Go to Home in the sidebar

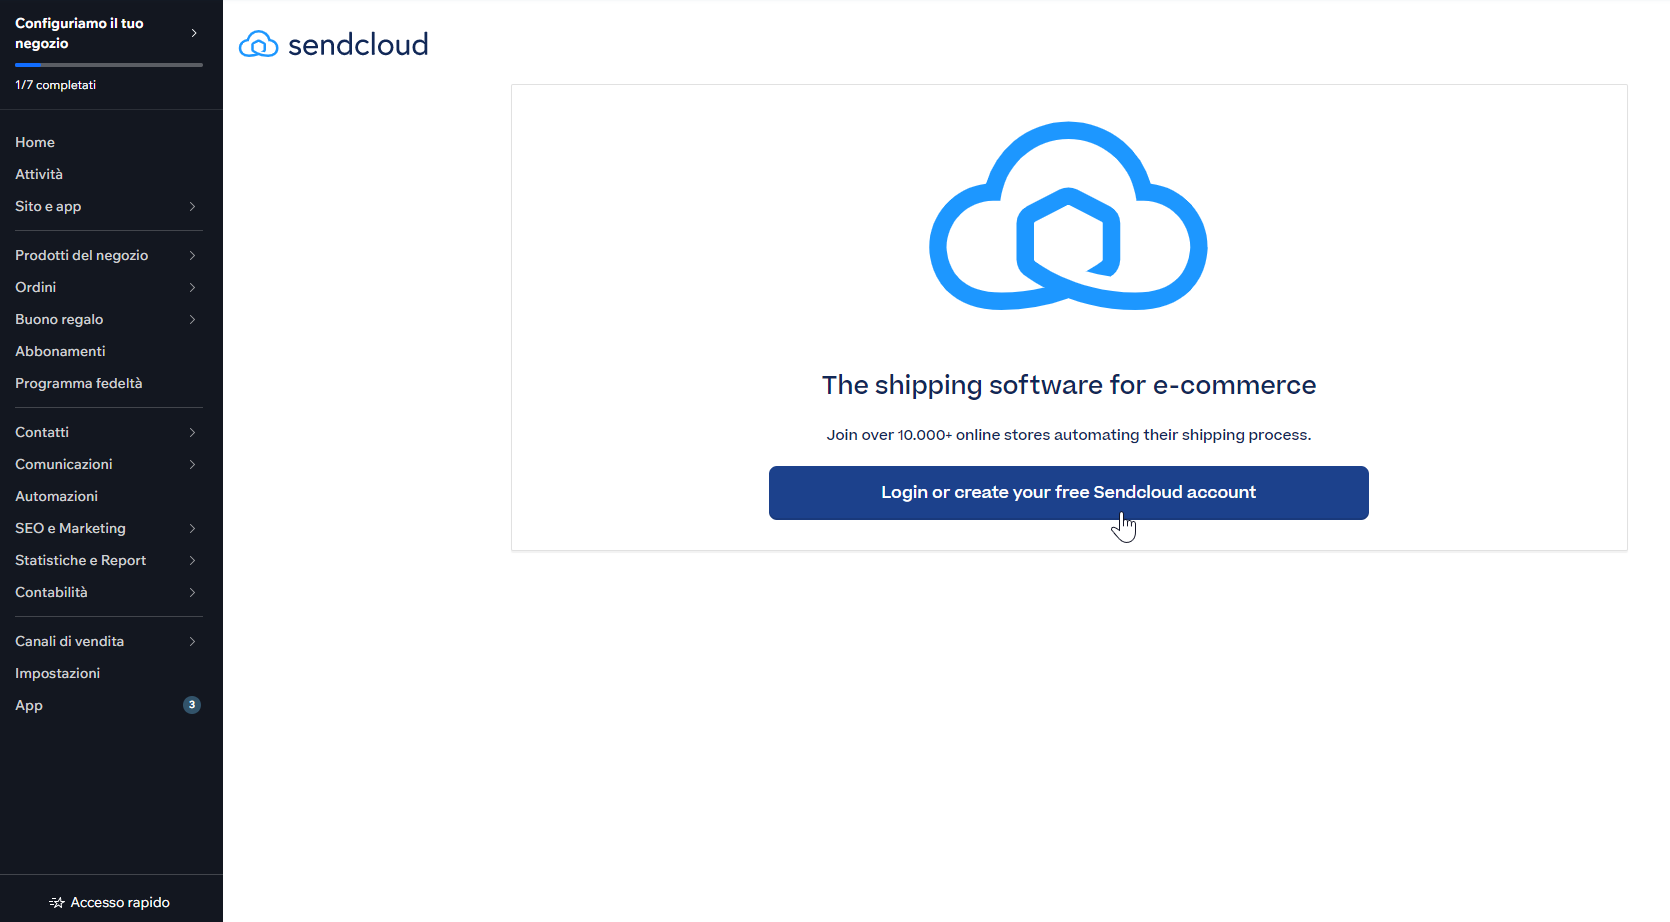pos(35,142)
